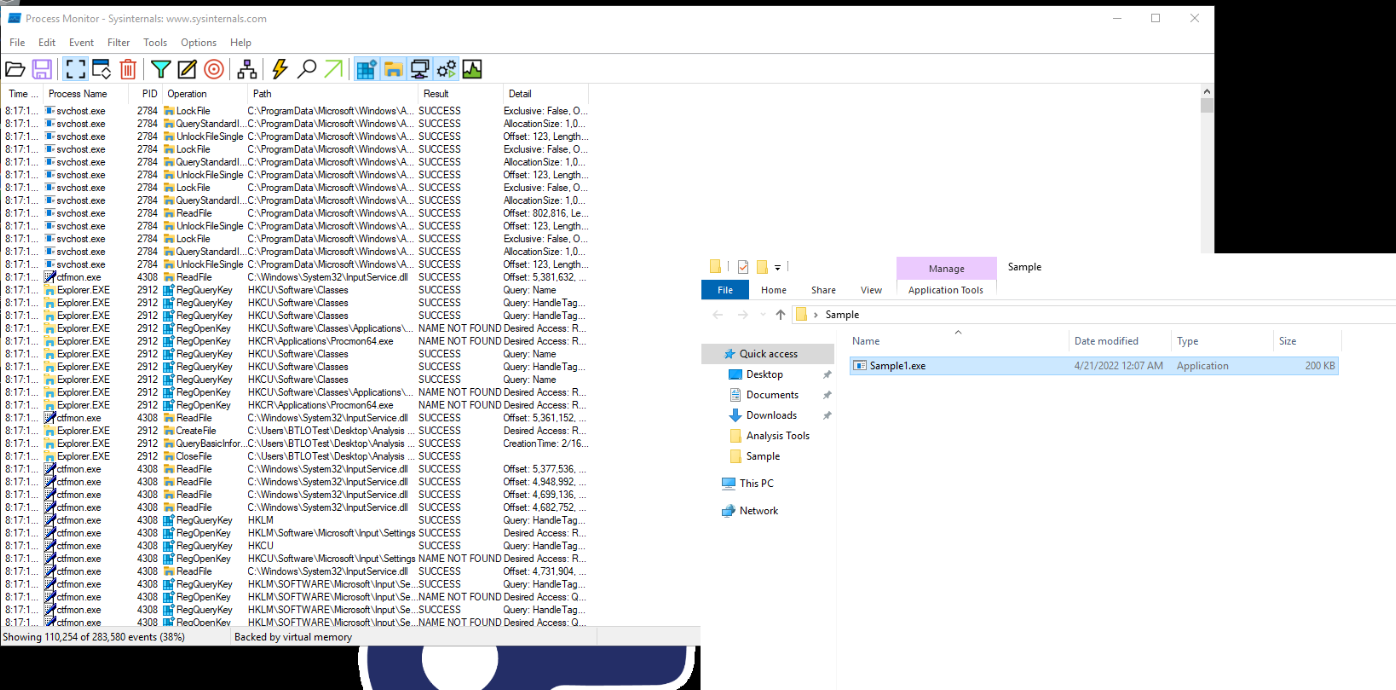The height and width of the screenshot is (690, 1396).
Task: Toggle Show File System Activity button
Action: (393, 69)
